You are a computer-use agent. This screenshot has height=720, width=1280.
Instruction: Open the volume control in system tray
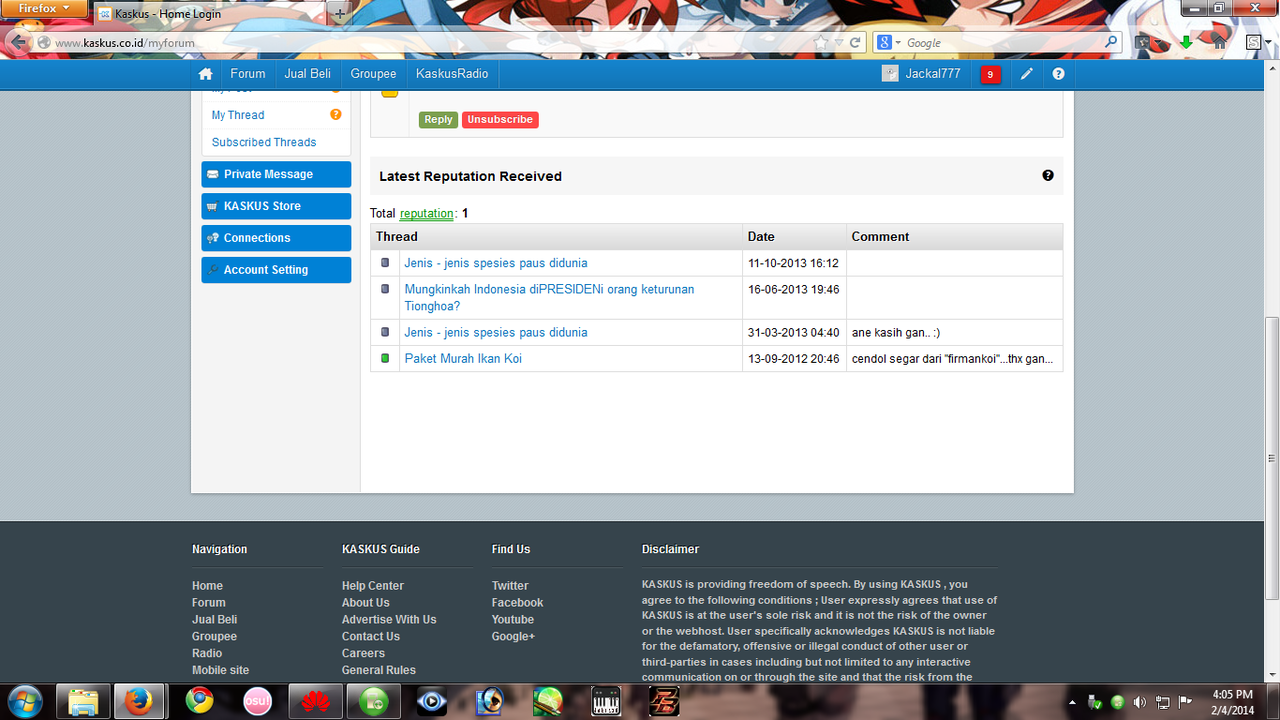[x=1140, y=702]
